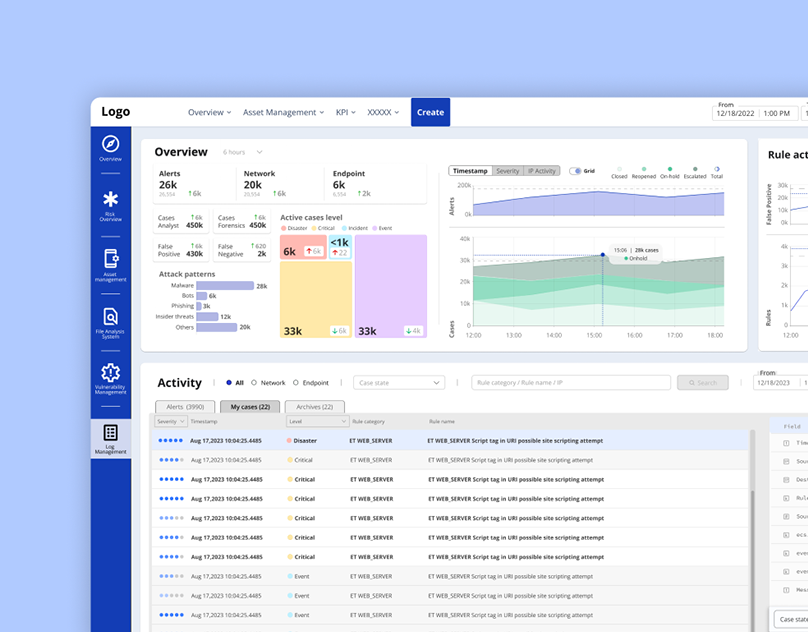
Task: Click the 12/18/2022 From date field
Action: click(735, 113)
